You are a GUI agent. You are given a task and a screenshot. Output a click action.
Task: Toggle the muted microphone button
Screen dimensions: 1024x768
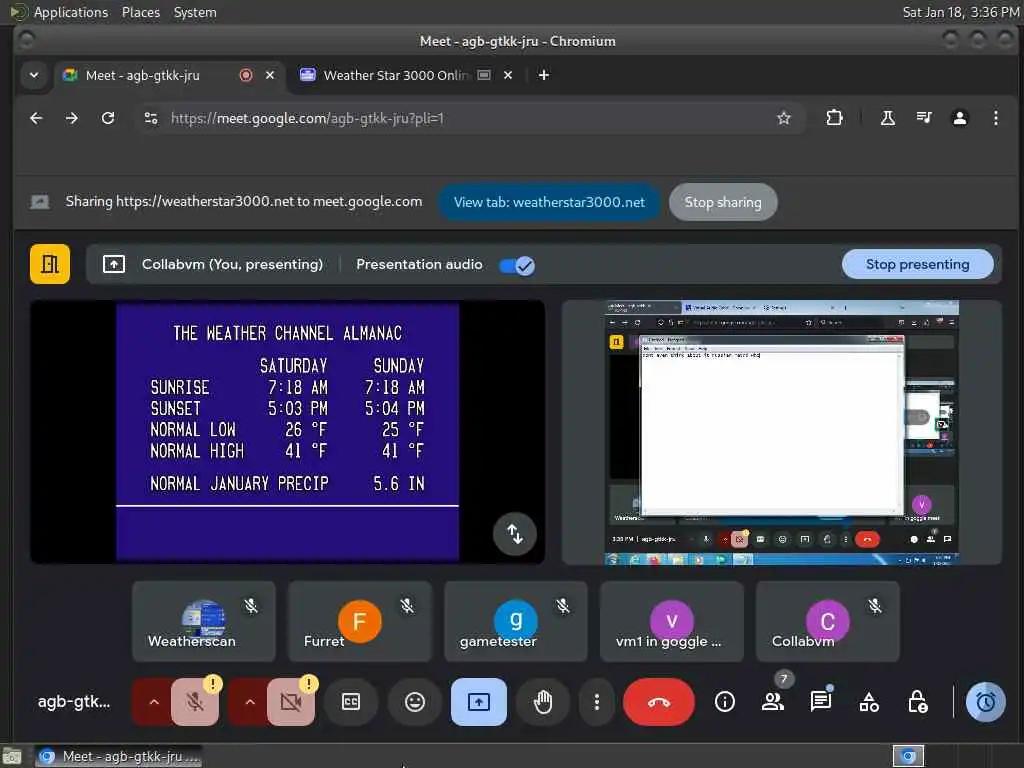point(195,702)
